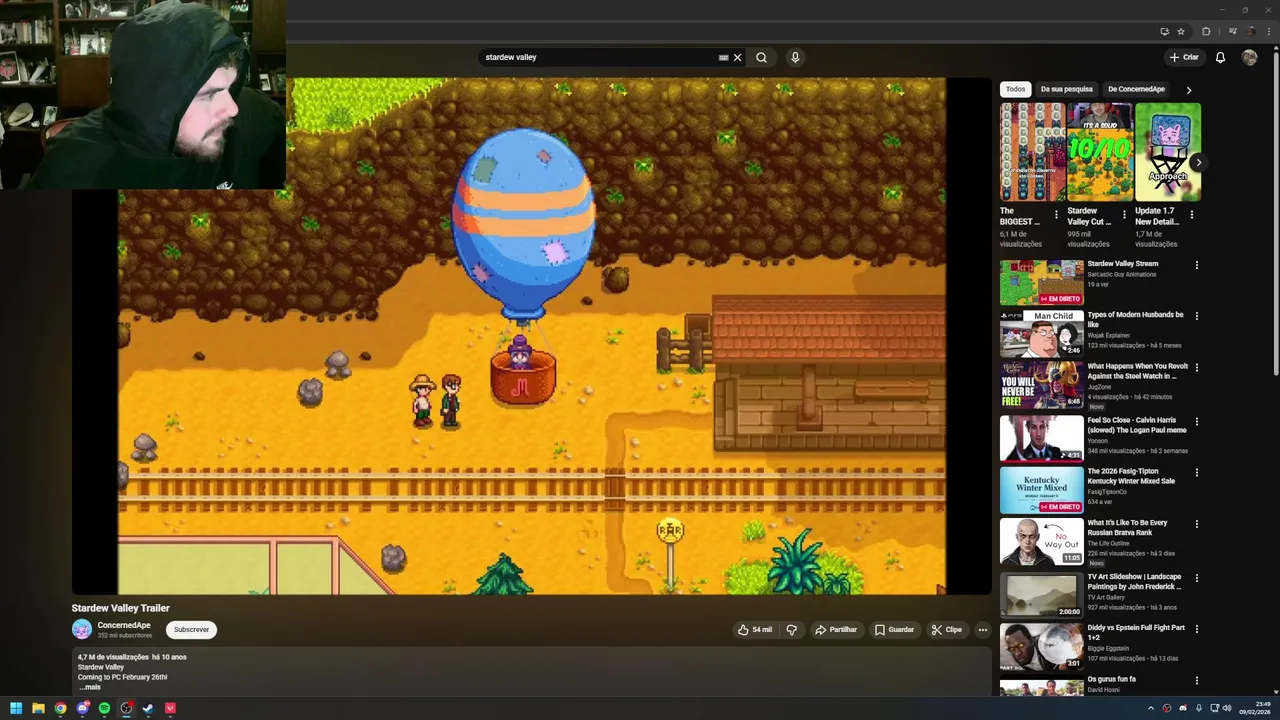
Task: Open YouTube notifications bell
Action: point(1220,57)
